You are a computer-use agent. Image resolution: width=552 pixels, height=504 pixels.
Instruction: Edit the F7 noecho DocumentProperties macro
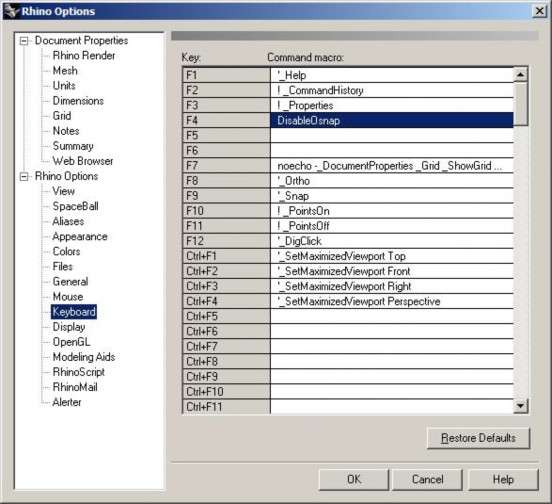(392, 166)
